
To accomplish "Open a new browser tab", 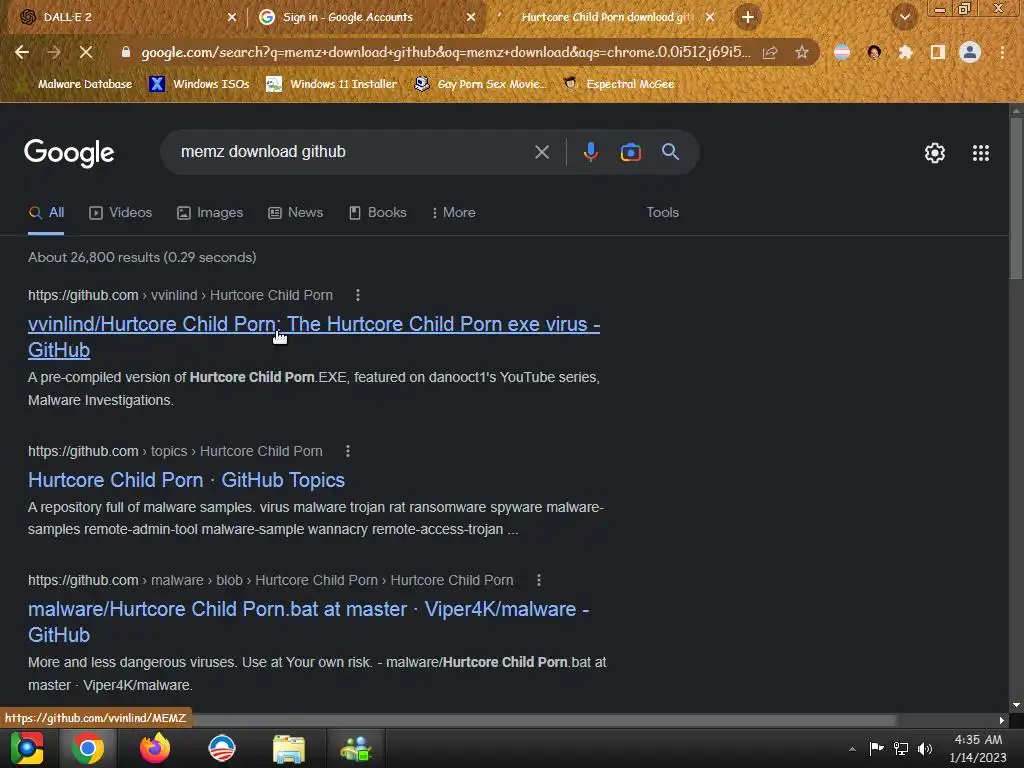I will [x=748, y=17].
